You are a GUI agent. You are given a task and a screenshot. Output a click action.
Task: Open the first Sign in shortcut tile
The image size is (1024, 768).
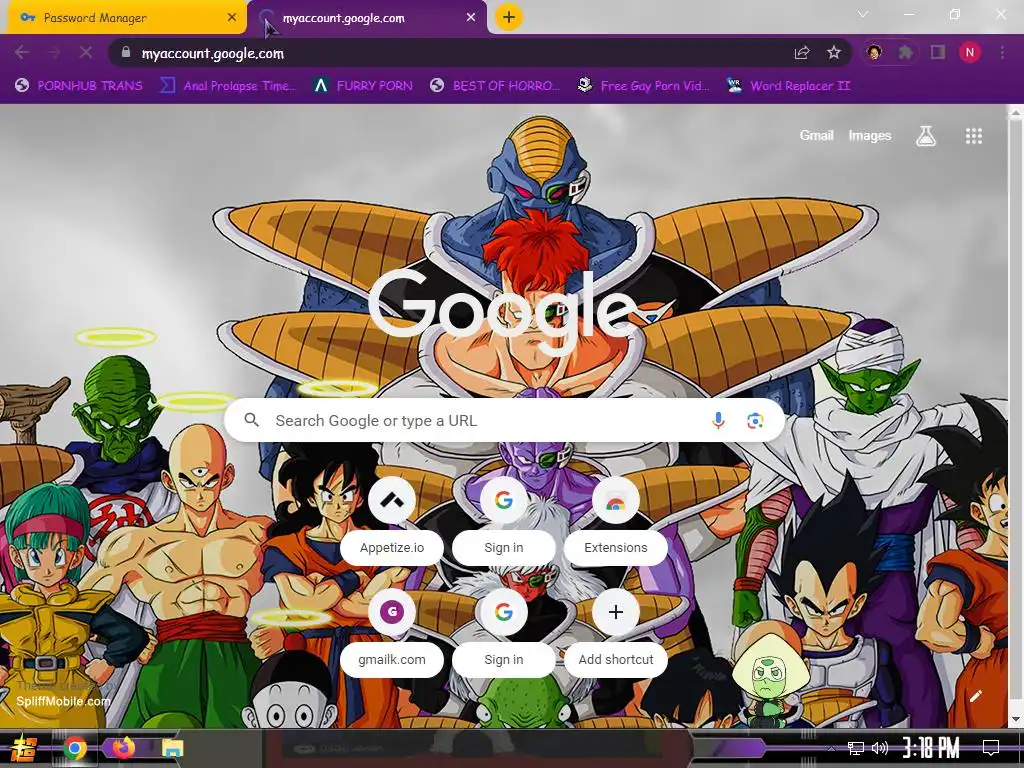click(x=504, y=520)
